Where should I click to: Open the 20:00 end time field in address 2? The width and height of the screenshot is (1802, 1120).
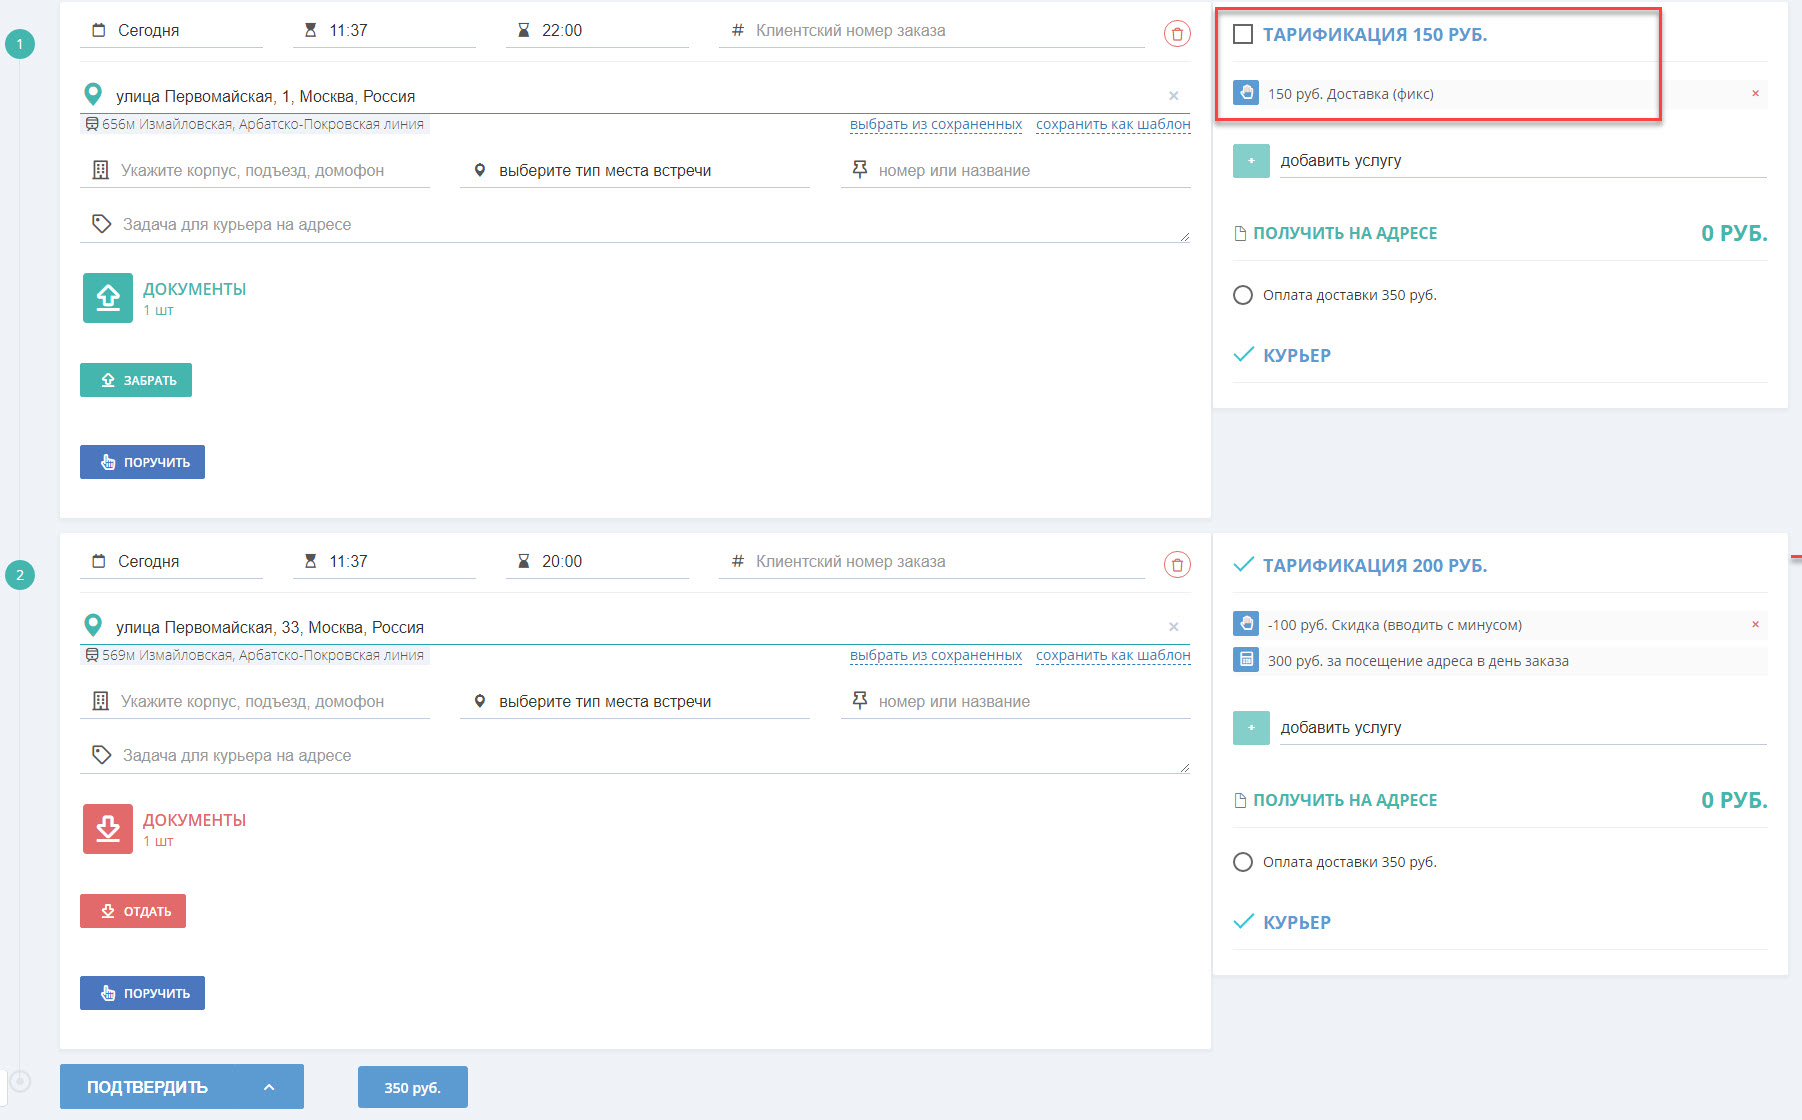click(x=597, y=562)
